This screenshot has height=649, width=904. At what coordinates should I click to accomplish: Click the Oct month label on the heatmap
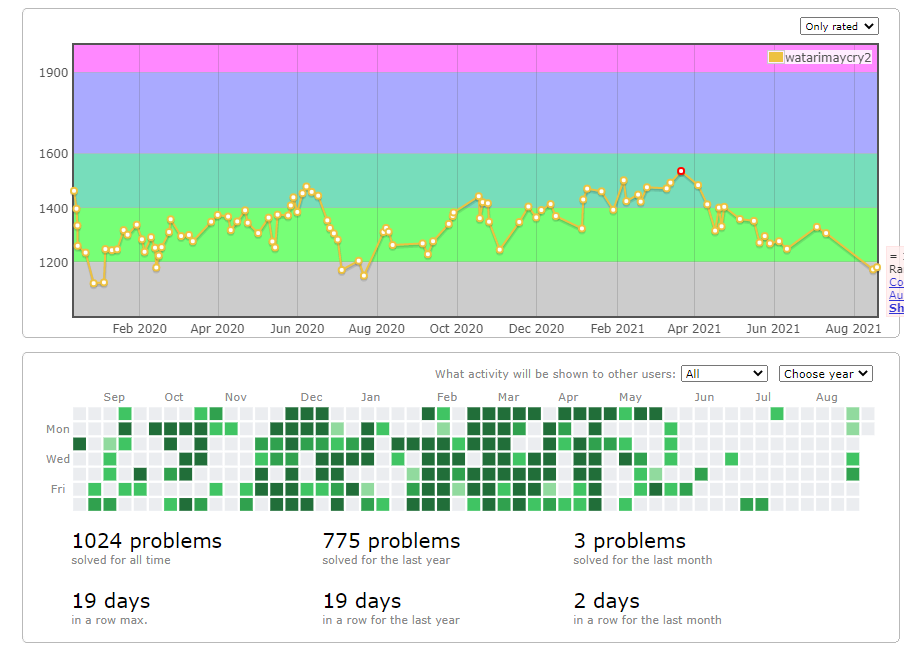[174, 397]
